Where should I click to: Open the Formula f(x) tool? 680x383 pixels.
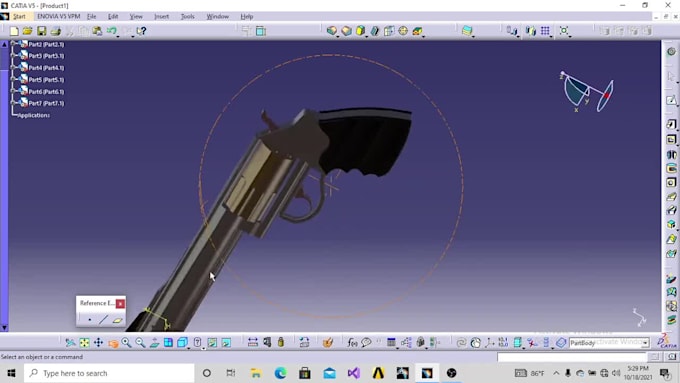pos(352,343)
